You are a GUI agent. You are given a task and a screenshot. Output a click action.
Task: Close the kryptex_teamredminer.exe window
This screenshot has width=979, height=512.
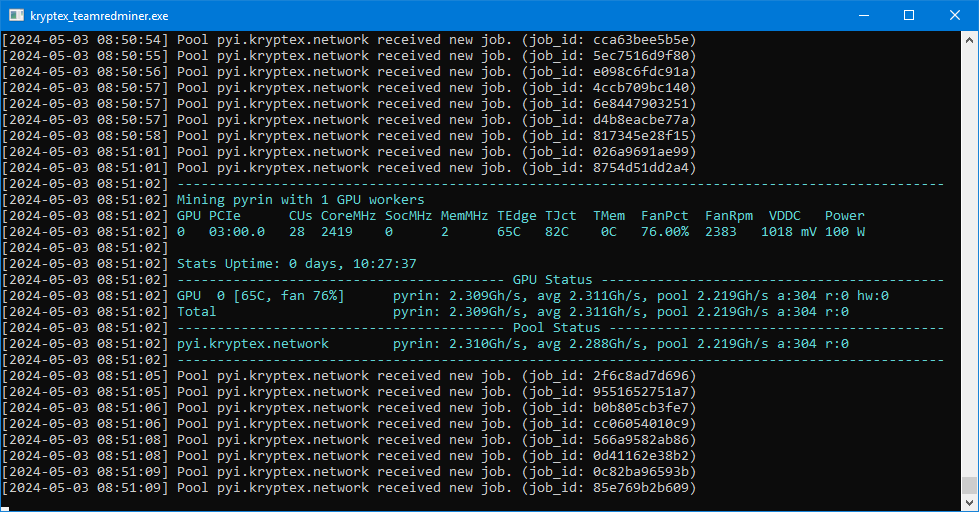point(955,15)
